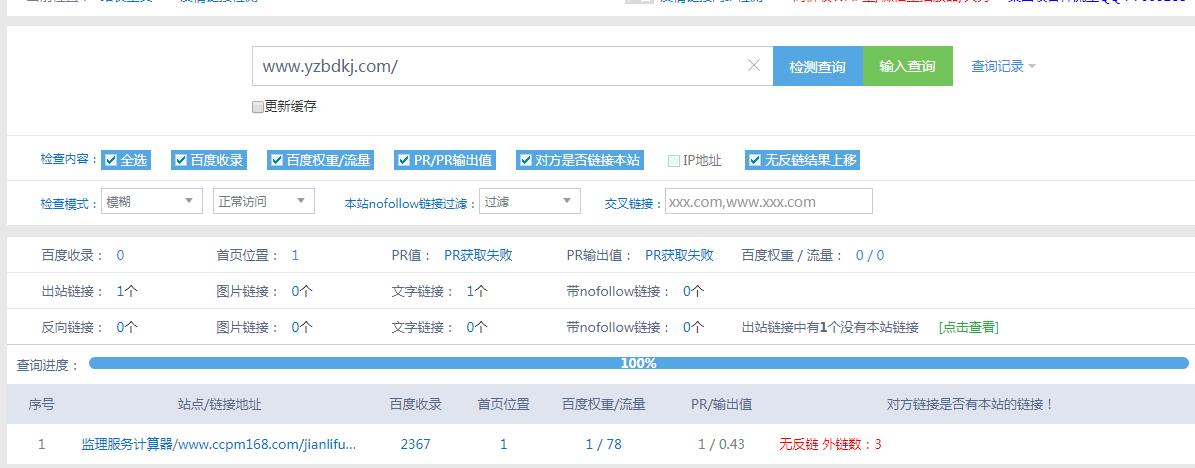1195x468 pixels.
Task: Check the IP地址 checkbox
Action: click(x=674, y=160)
